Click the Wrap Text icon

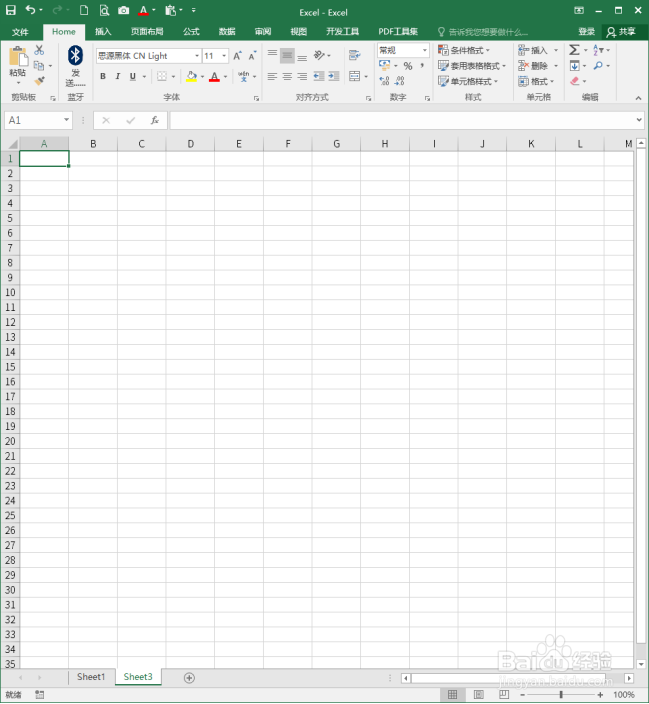coord(354,55)
